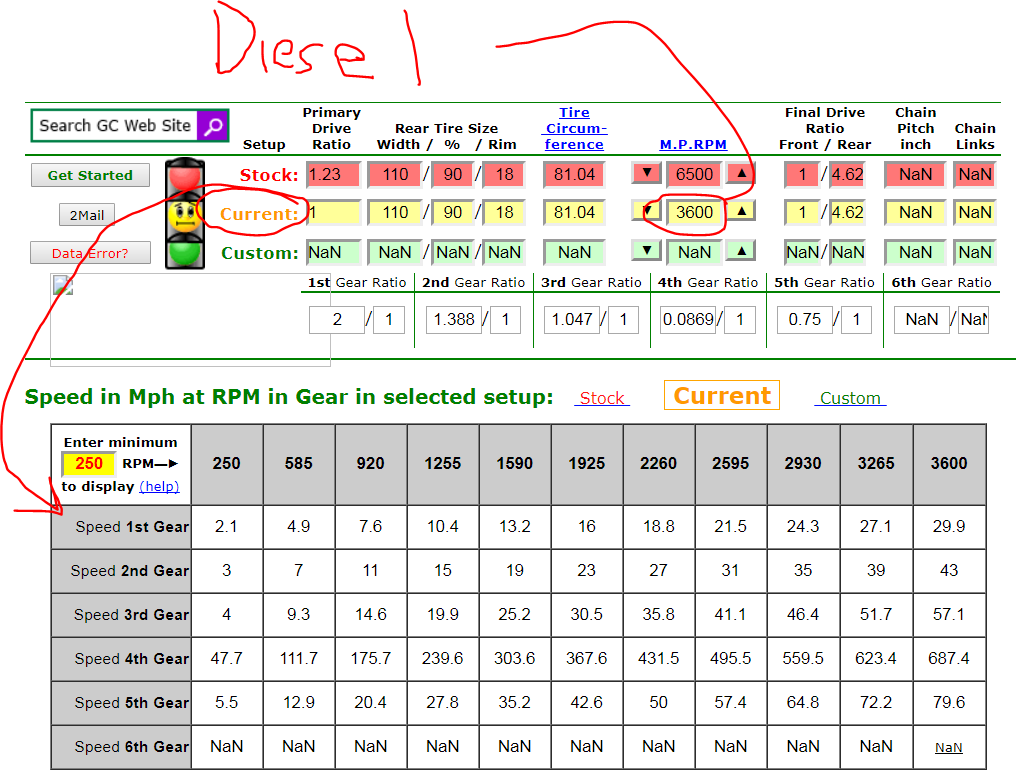Increase Custom M.P.RPM with up arrow
Screen dimensions: 1016x778
[x=740, y=251]
